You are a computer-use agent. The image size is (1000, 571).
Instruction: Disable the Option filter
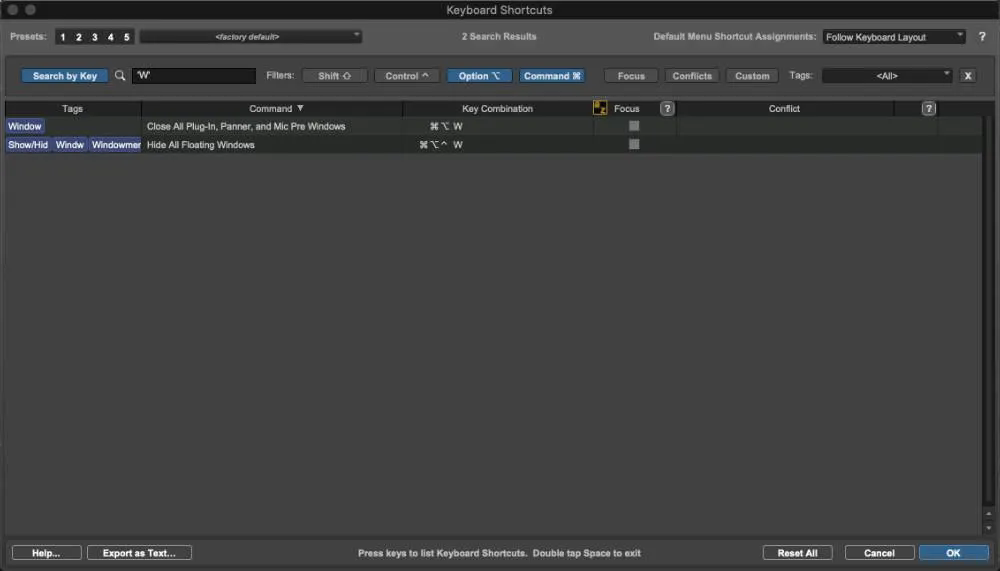(479, 75)
